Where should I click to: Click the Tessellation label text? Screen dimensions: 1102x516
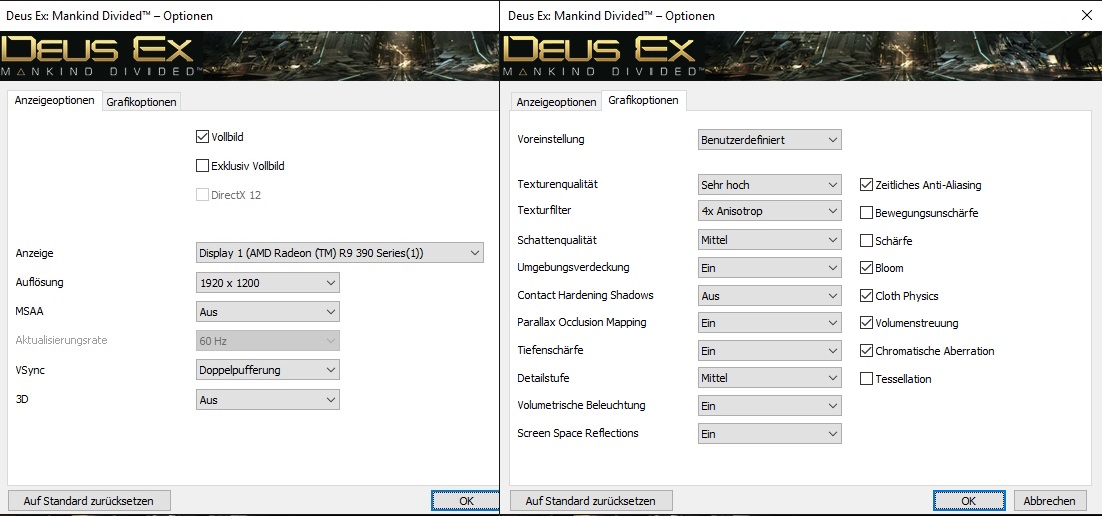(x=903, y=378)
